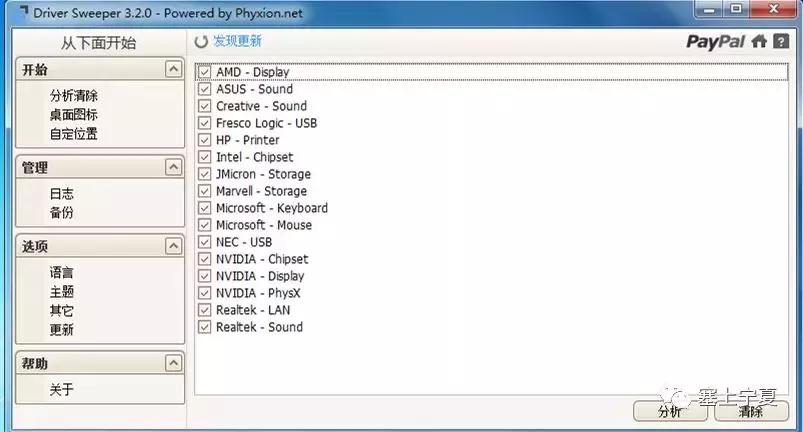Screen dimensions: 803x432
Task: Select the JMicron - Storage list text
Action: click(263, 174)
